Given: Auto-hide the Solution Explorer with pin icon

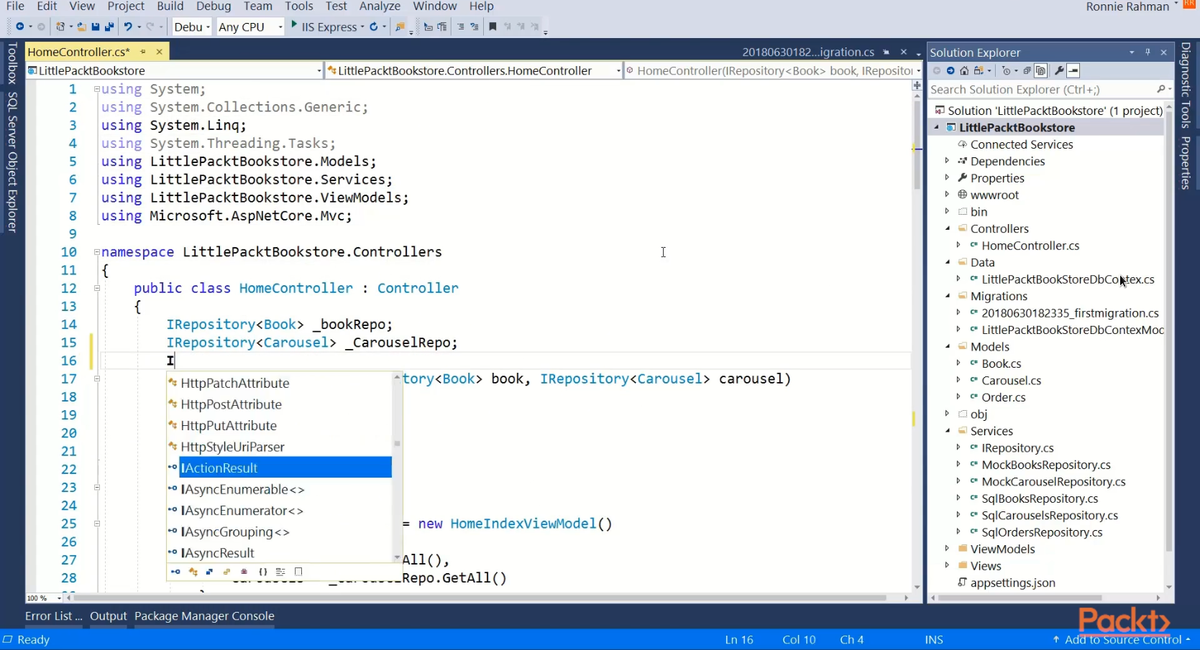Looking at the screenshot, I should [x=1148, y=52].
